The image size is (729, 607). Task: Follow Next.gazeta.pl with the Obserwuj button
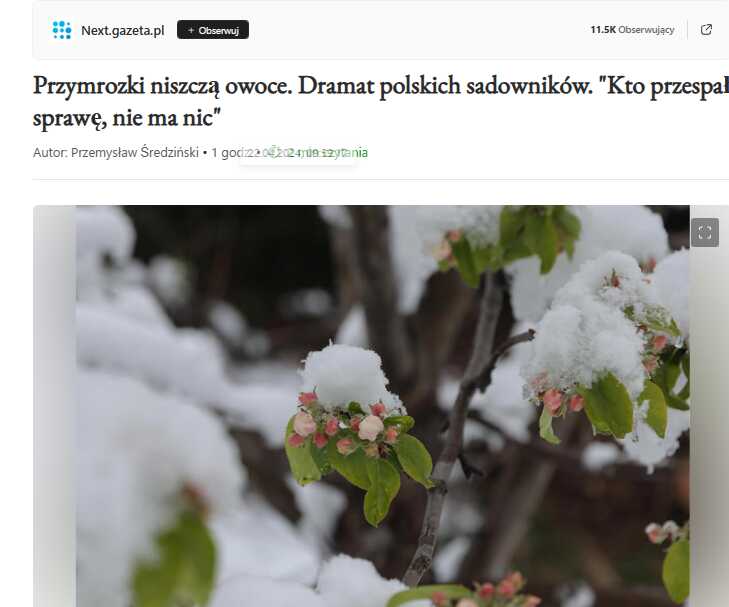tap(213, 30)
